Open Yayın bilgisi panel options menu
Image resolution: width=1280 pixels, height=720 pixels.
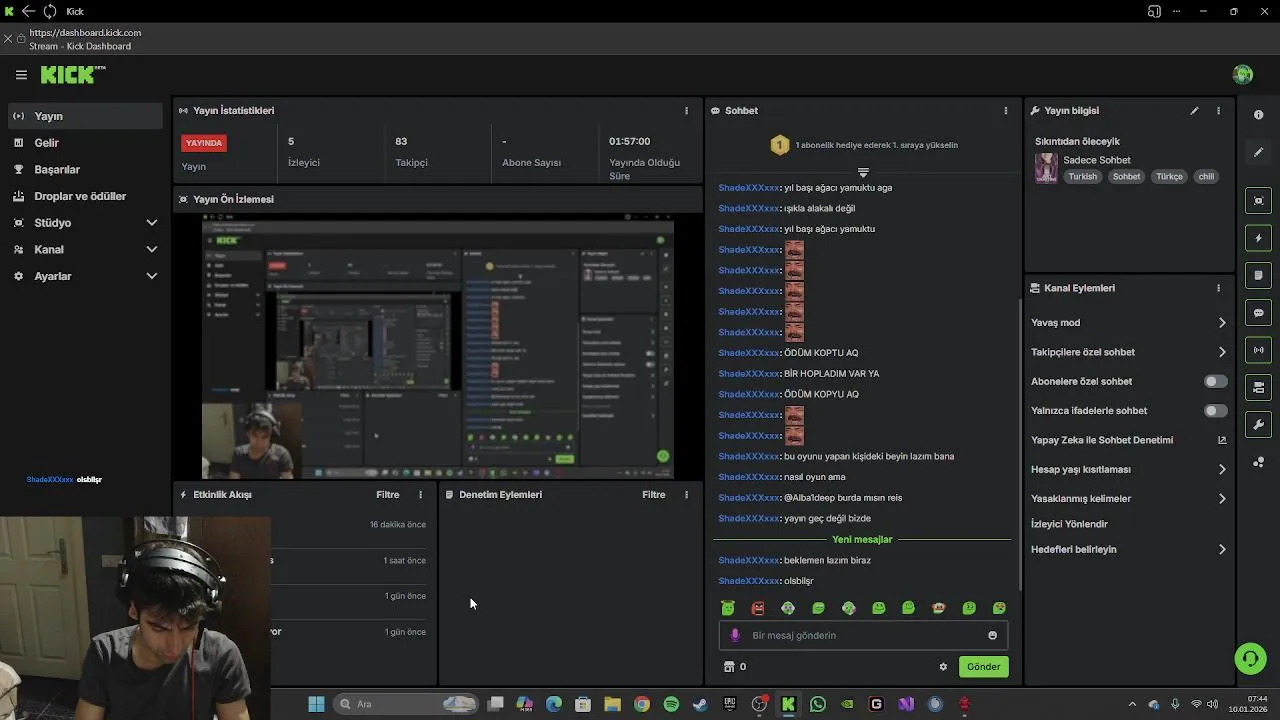click(x=1218, y=111)
